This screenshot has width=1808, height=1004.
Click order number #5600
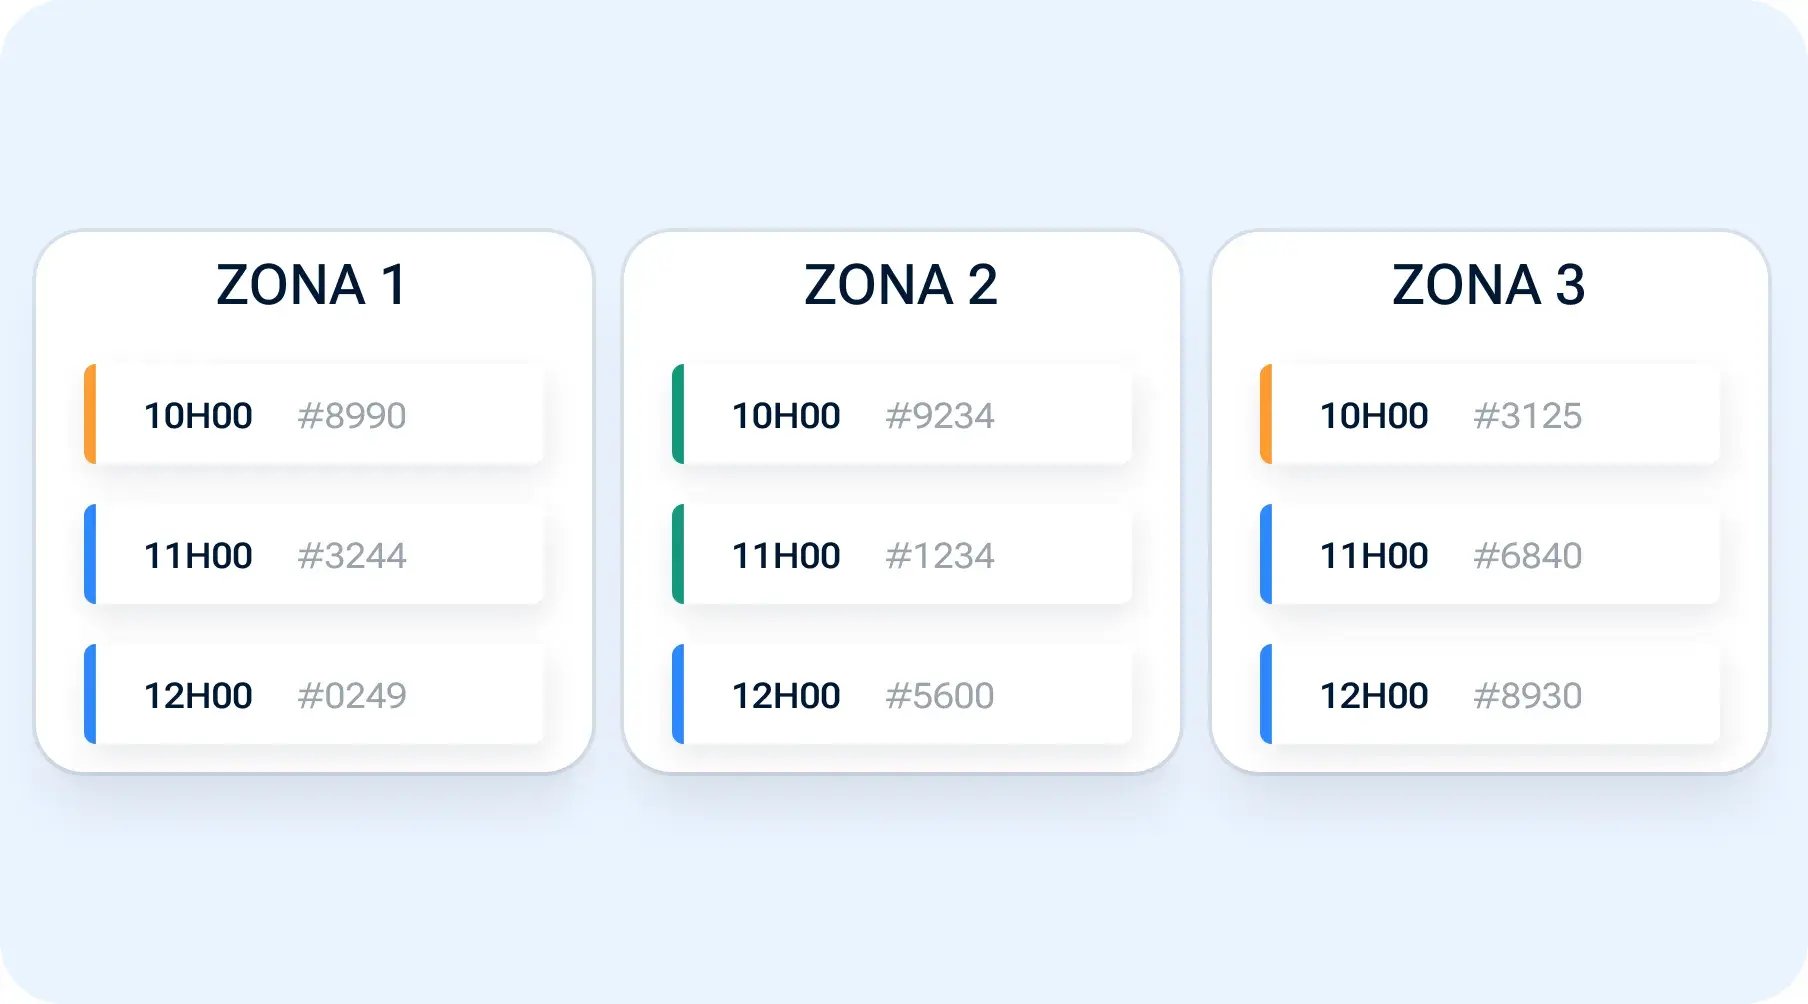pyautogui.click(x=940, y=695)
